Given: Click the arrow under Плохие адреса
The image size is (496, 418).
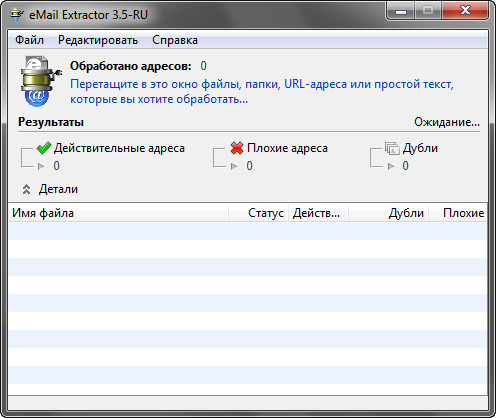Looking at the screenshot, I should (234, 166).
